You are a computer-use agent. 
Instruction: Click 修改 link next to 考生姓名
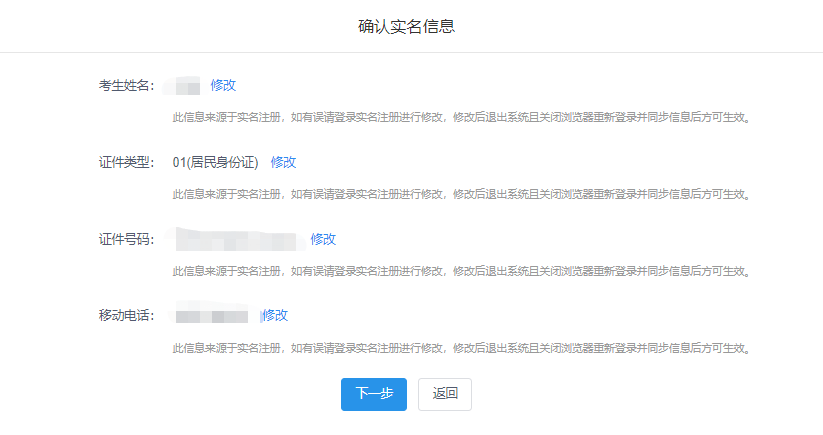click(223, 85)
